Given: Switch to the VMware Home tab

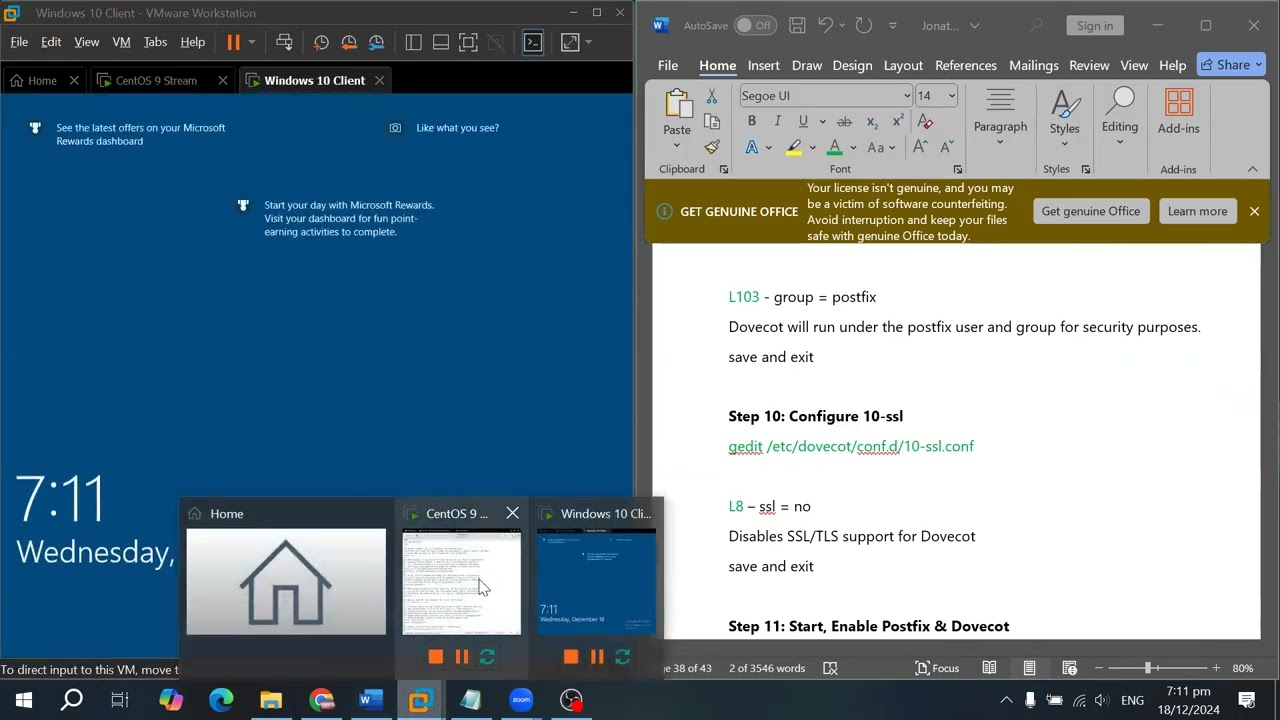Looking at the screenshot, I should tap(42, 80).
